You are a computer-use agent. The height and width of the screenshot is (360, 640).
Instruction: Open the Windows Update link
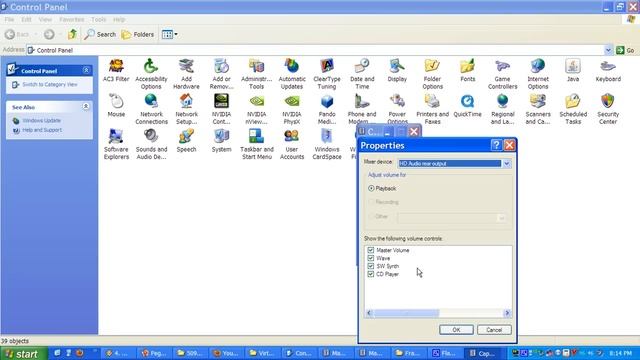41,121
